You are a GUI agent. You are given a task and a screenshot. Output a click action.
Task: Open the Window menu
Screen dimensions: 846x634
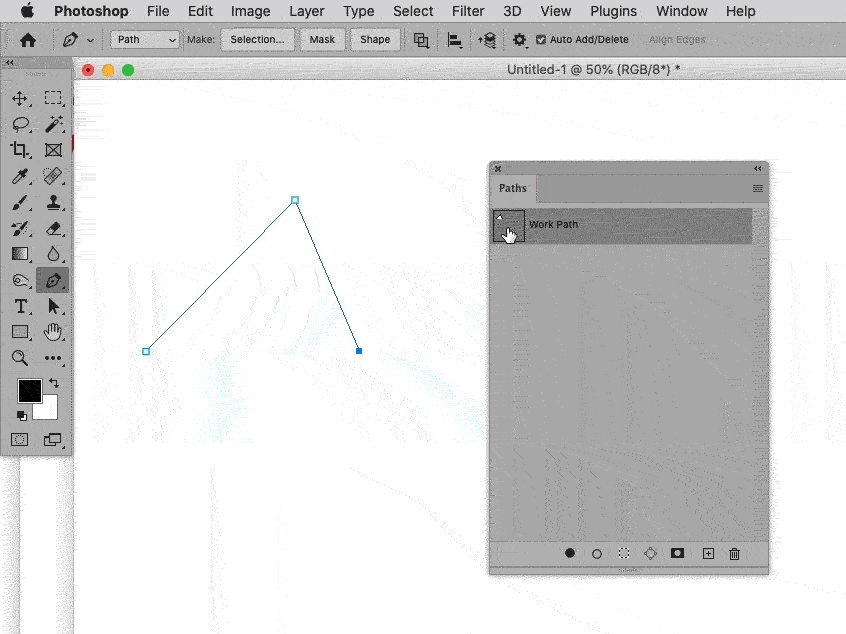(681, 11)
